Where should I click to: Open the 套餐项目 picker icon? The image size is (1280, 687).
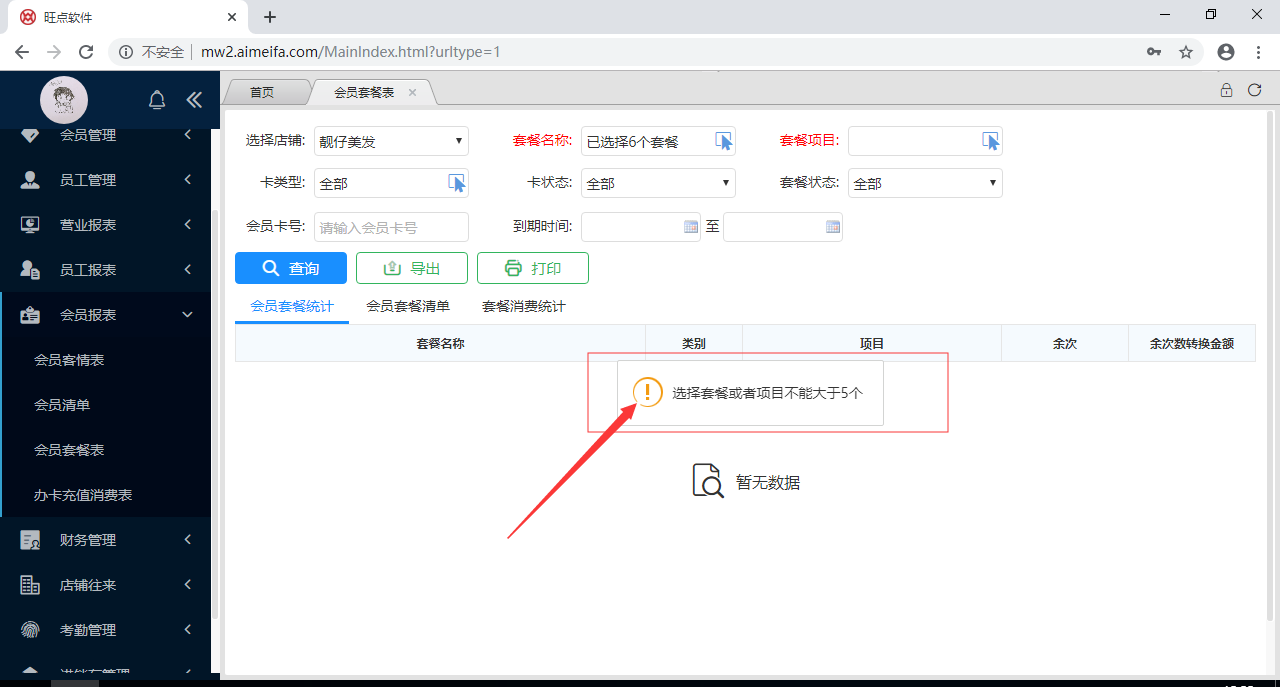tap(991, 141)
